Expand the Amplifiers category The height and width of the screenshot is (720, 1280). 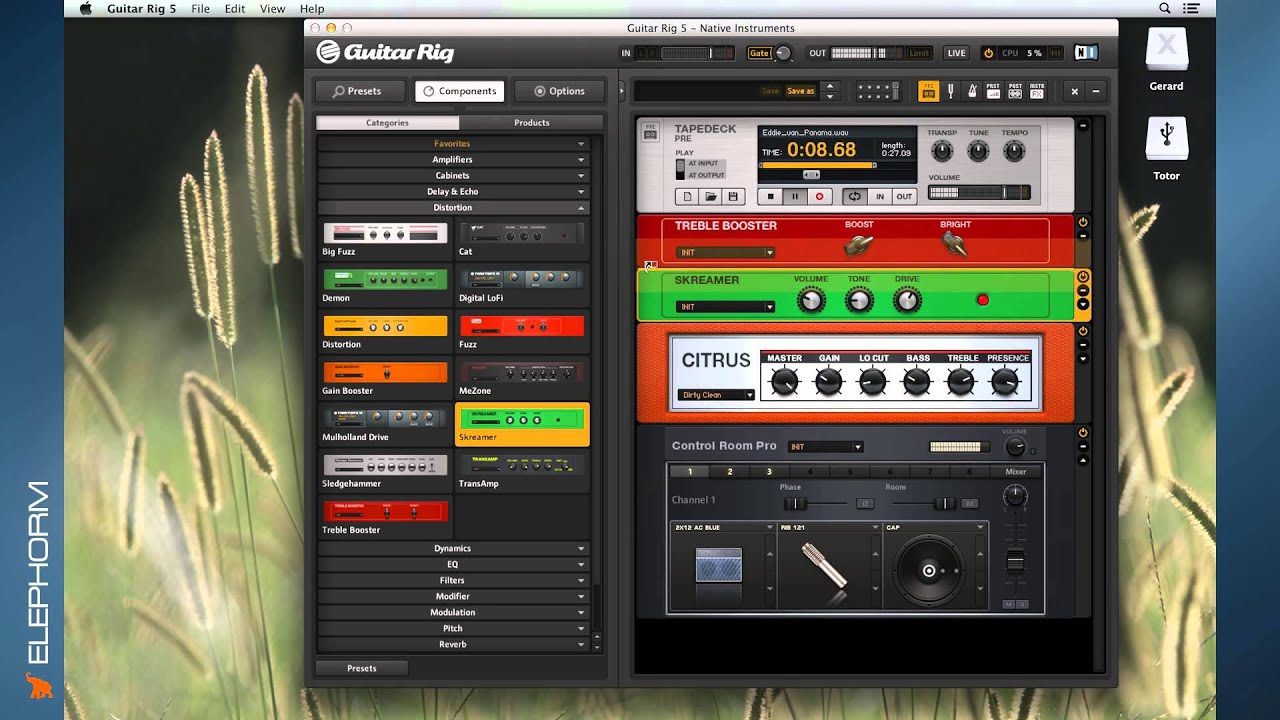453,160
